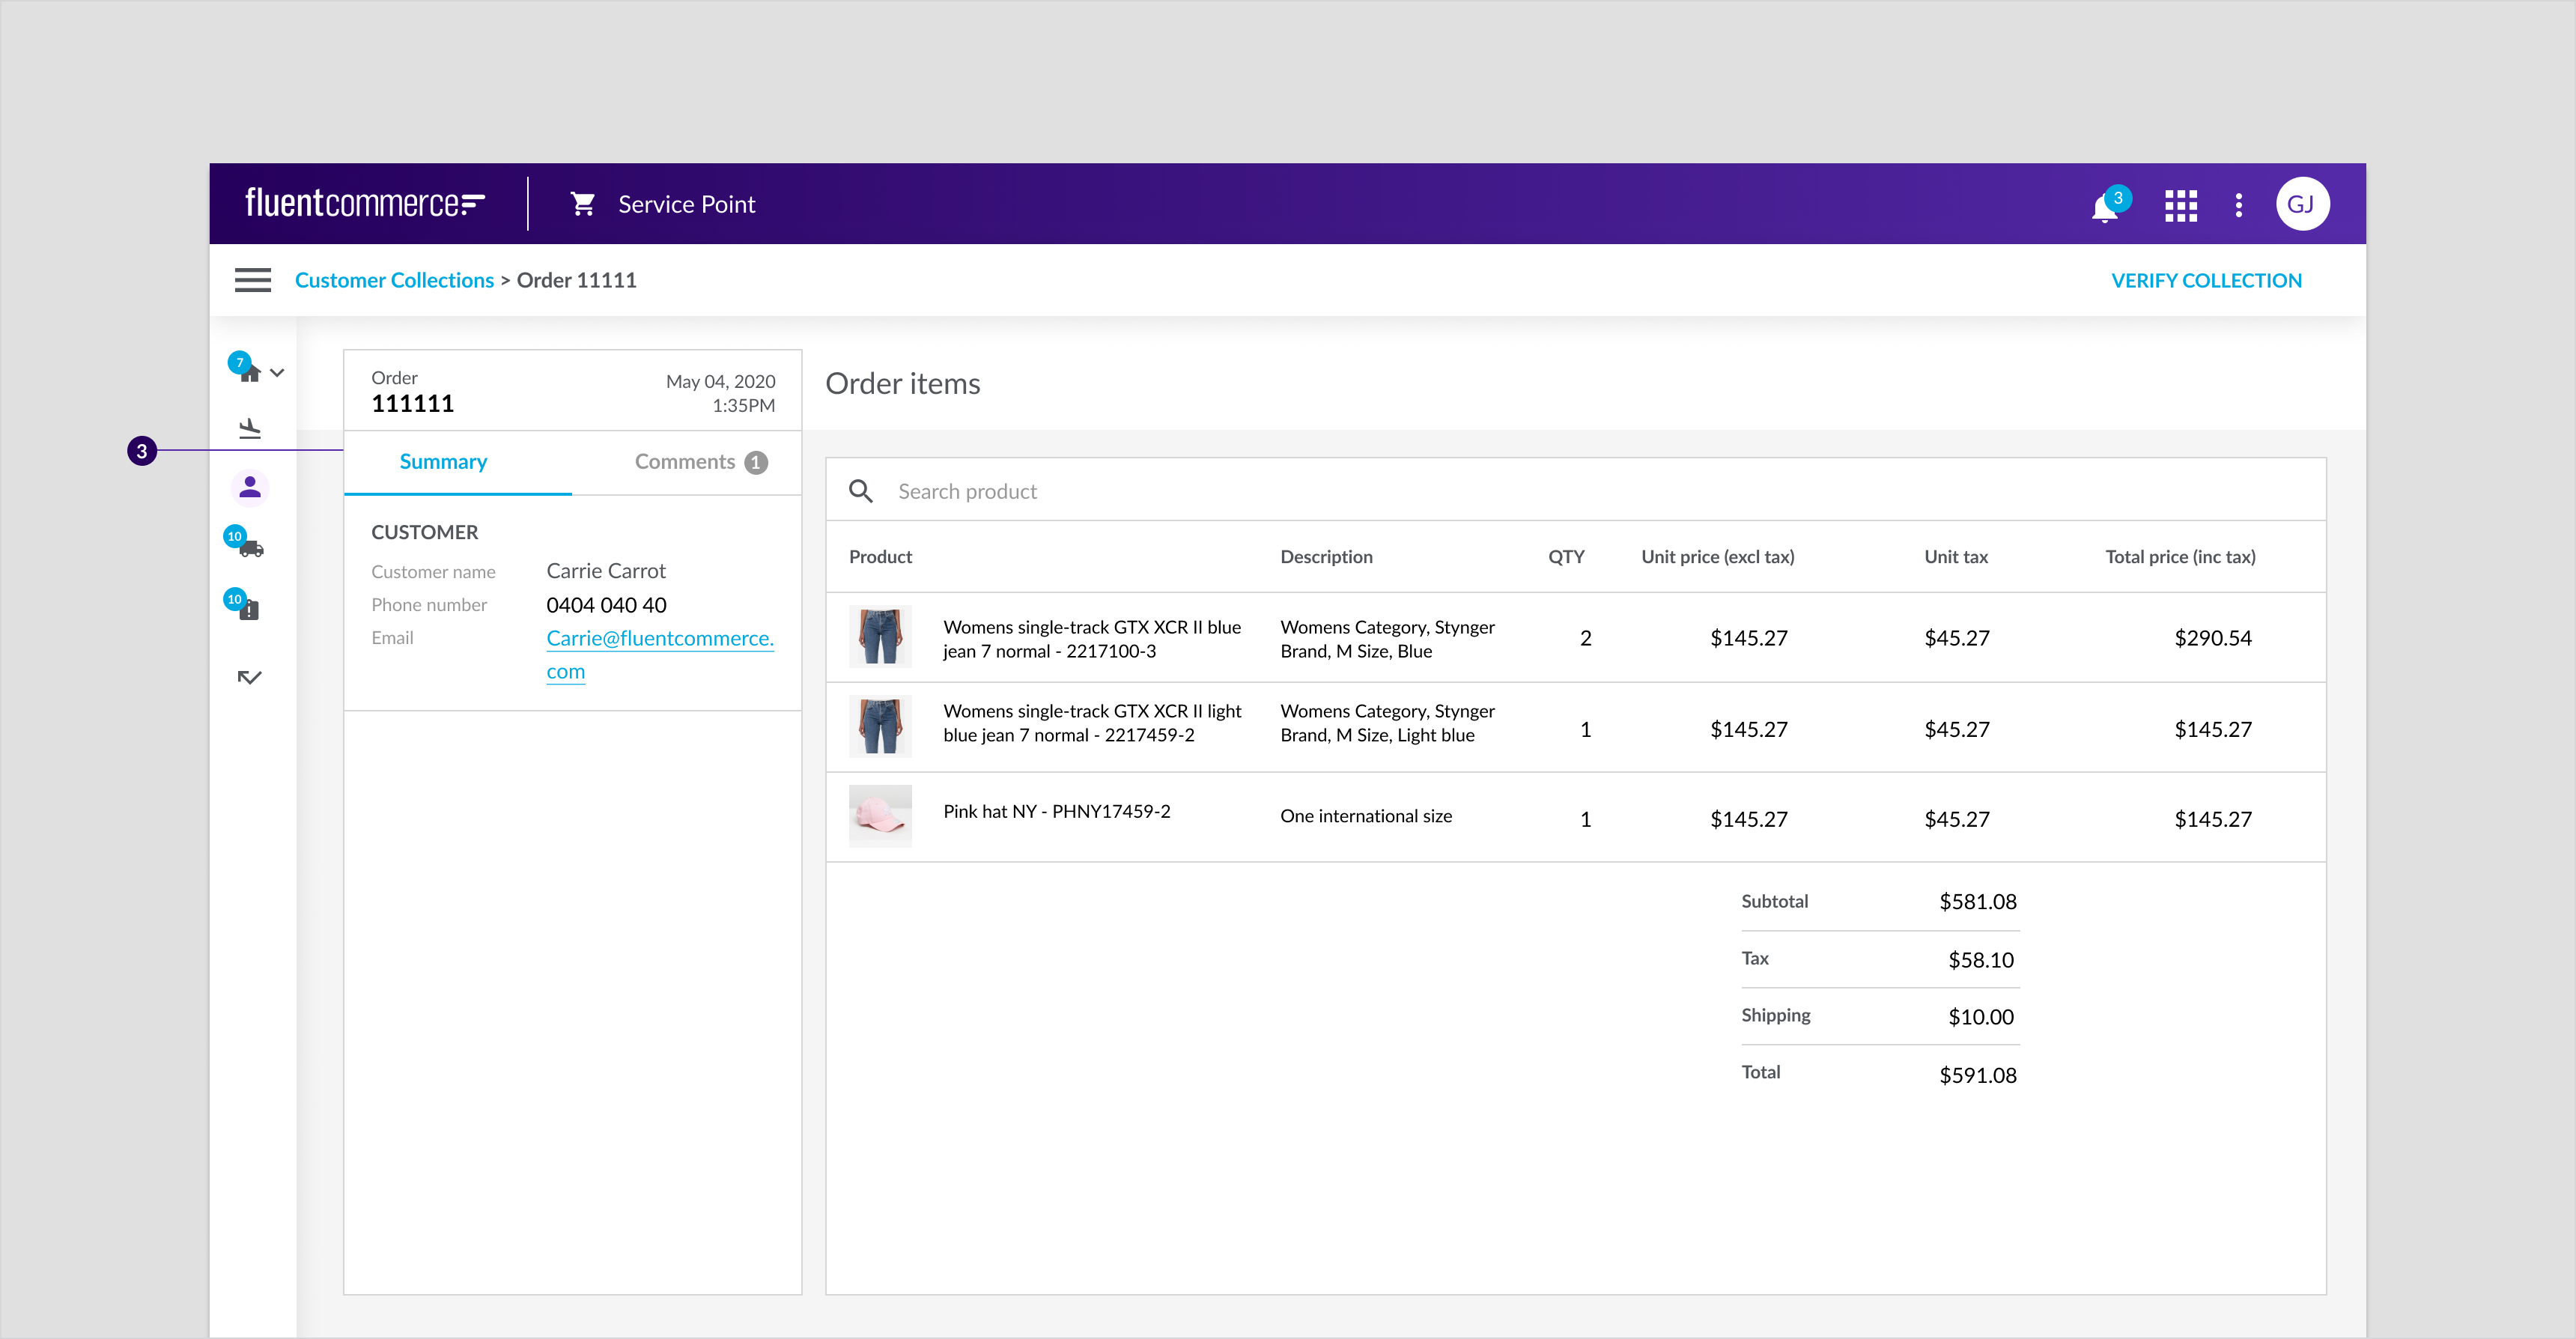
Task: Click the arrivals/inbound icon in sidebar
Action: coord(252,431)
